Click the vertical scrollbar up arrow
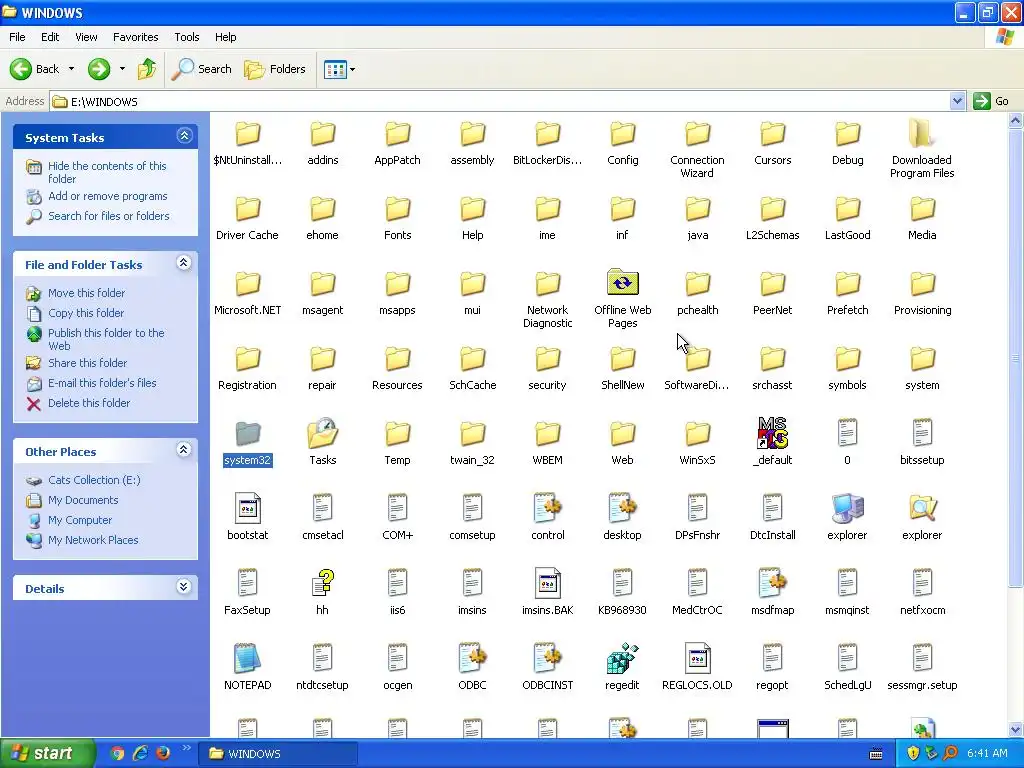 point(1016,120)
